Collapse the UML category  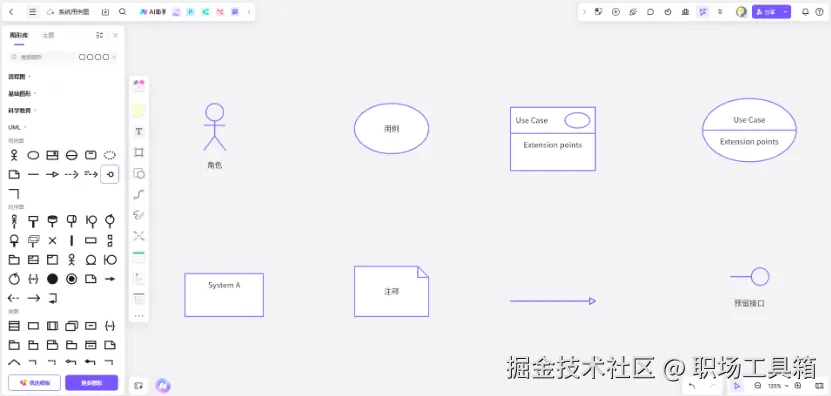click(17, 127)
